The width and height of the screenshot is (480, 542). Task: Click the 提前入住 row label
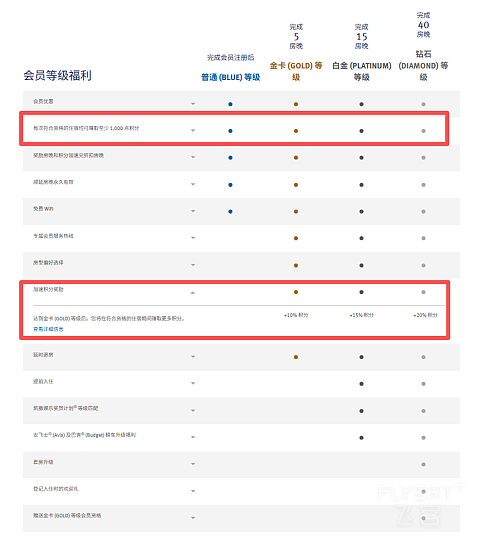click(43, 381)
